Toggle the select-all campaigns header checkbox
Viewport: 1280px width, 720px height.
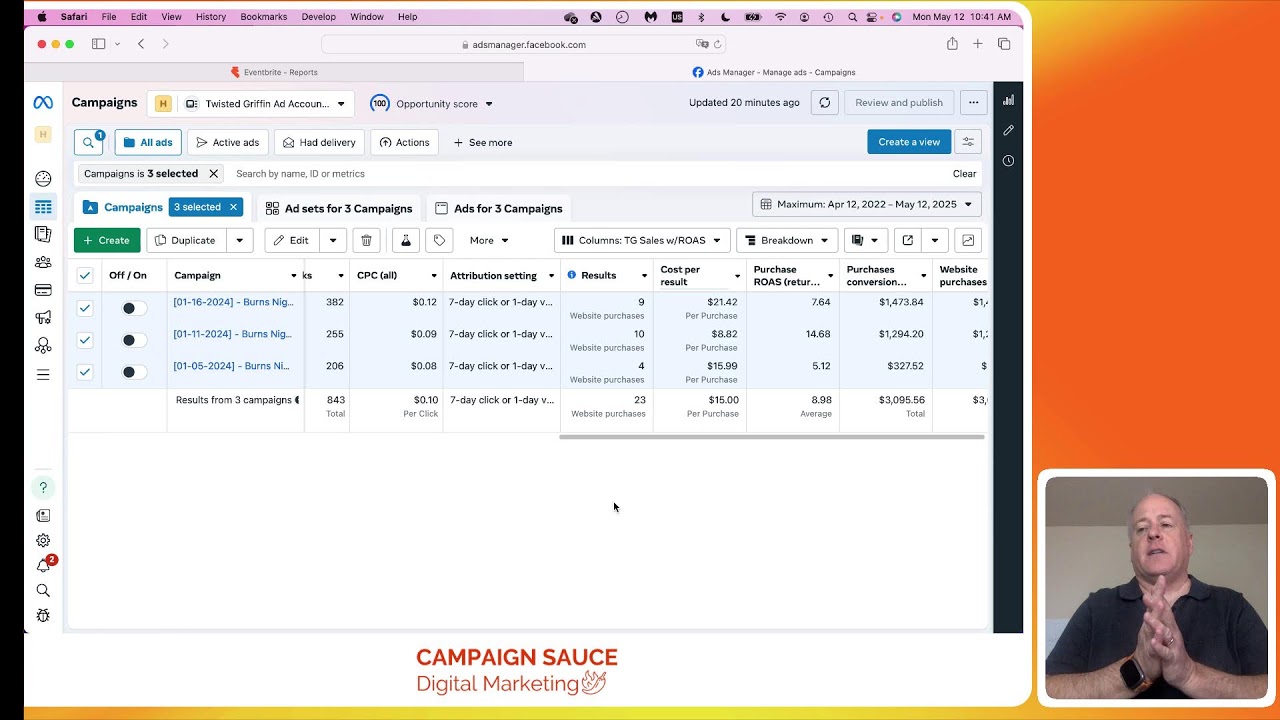[85, 276]
